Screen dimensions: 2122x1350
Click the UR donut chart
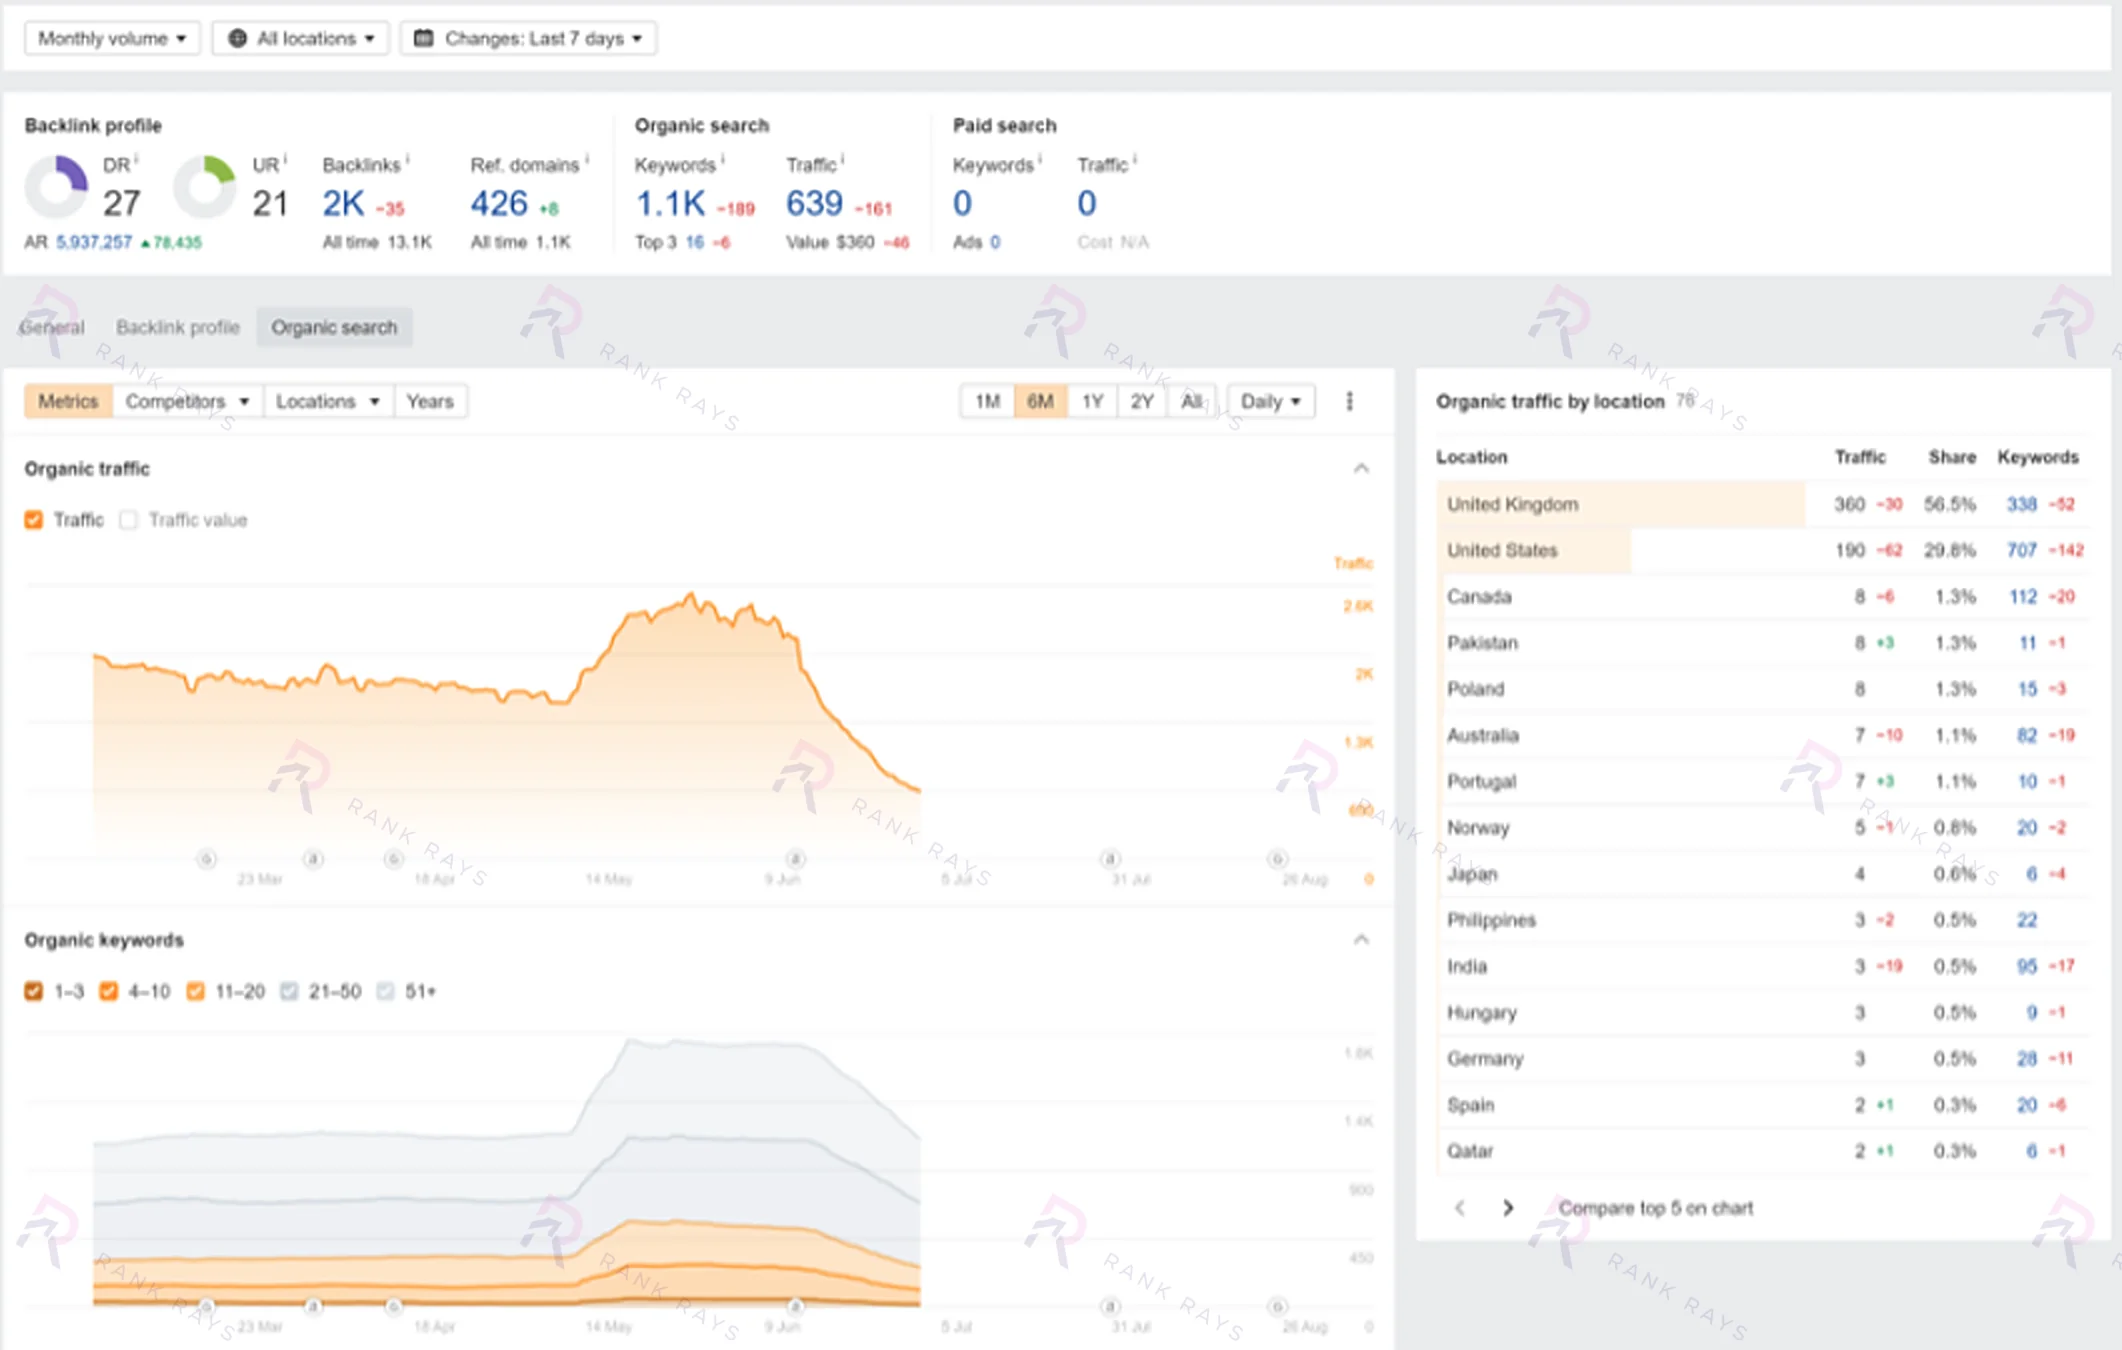tap(205, 187)
